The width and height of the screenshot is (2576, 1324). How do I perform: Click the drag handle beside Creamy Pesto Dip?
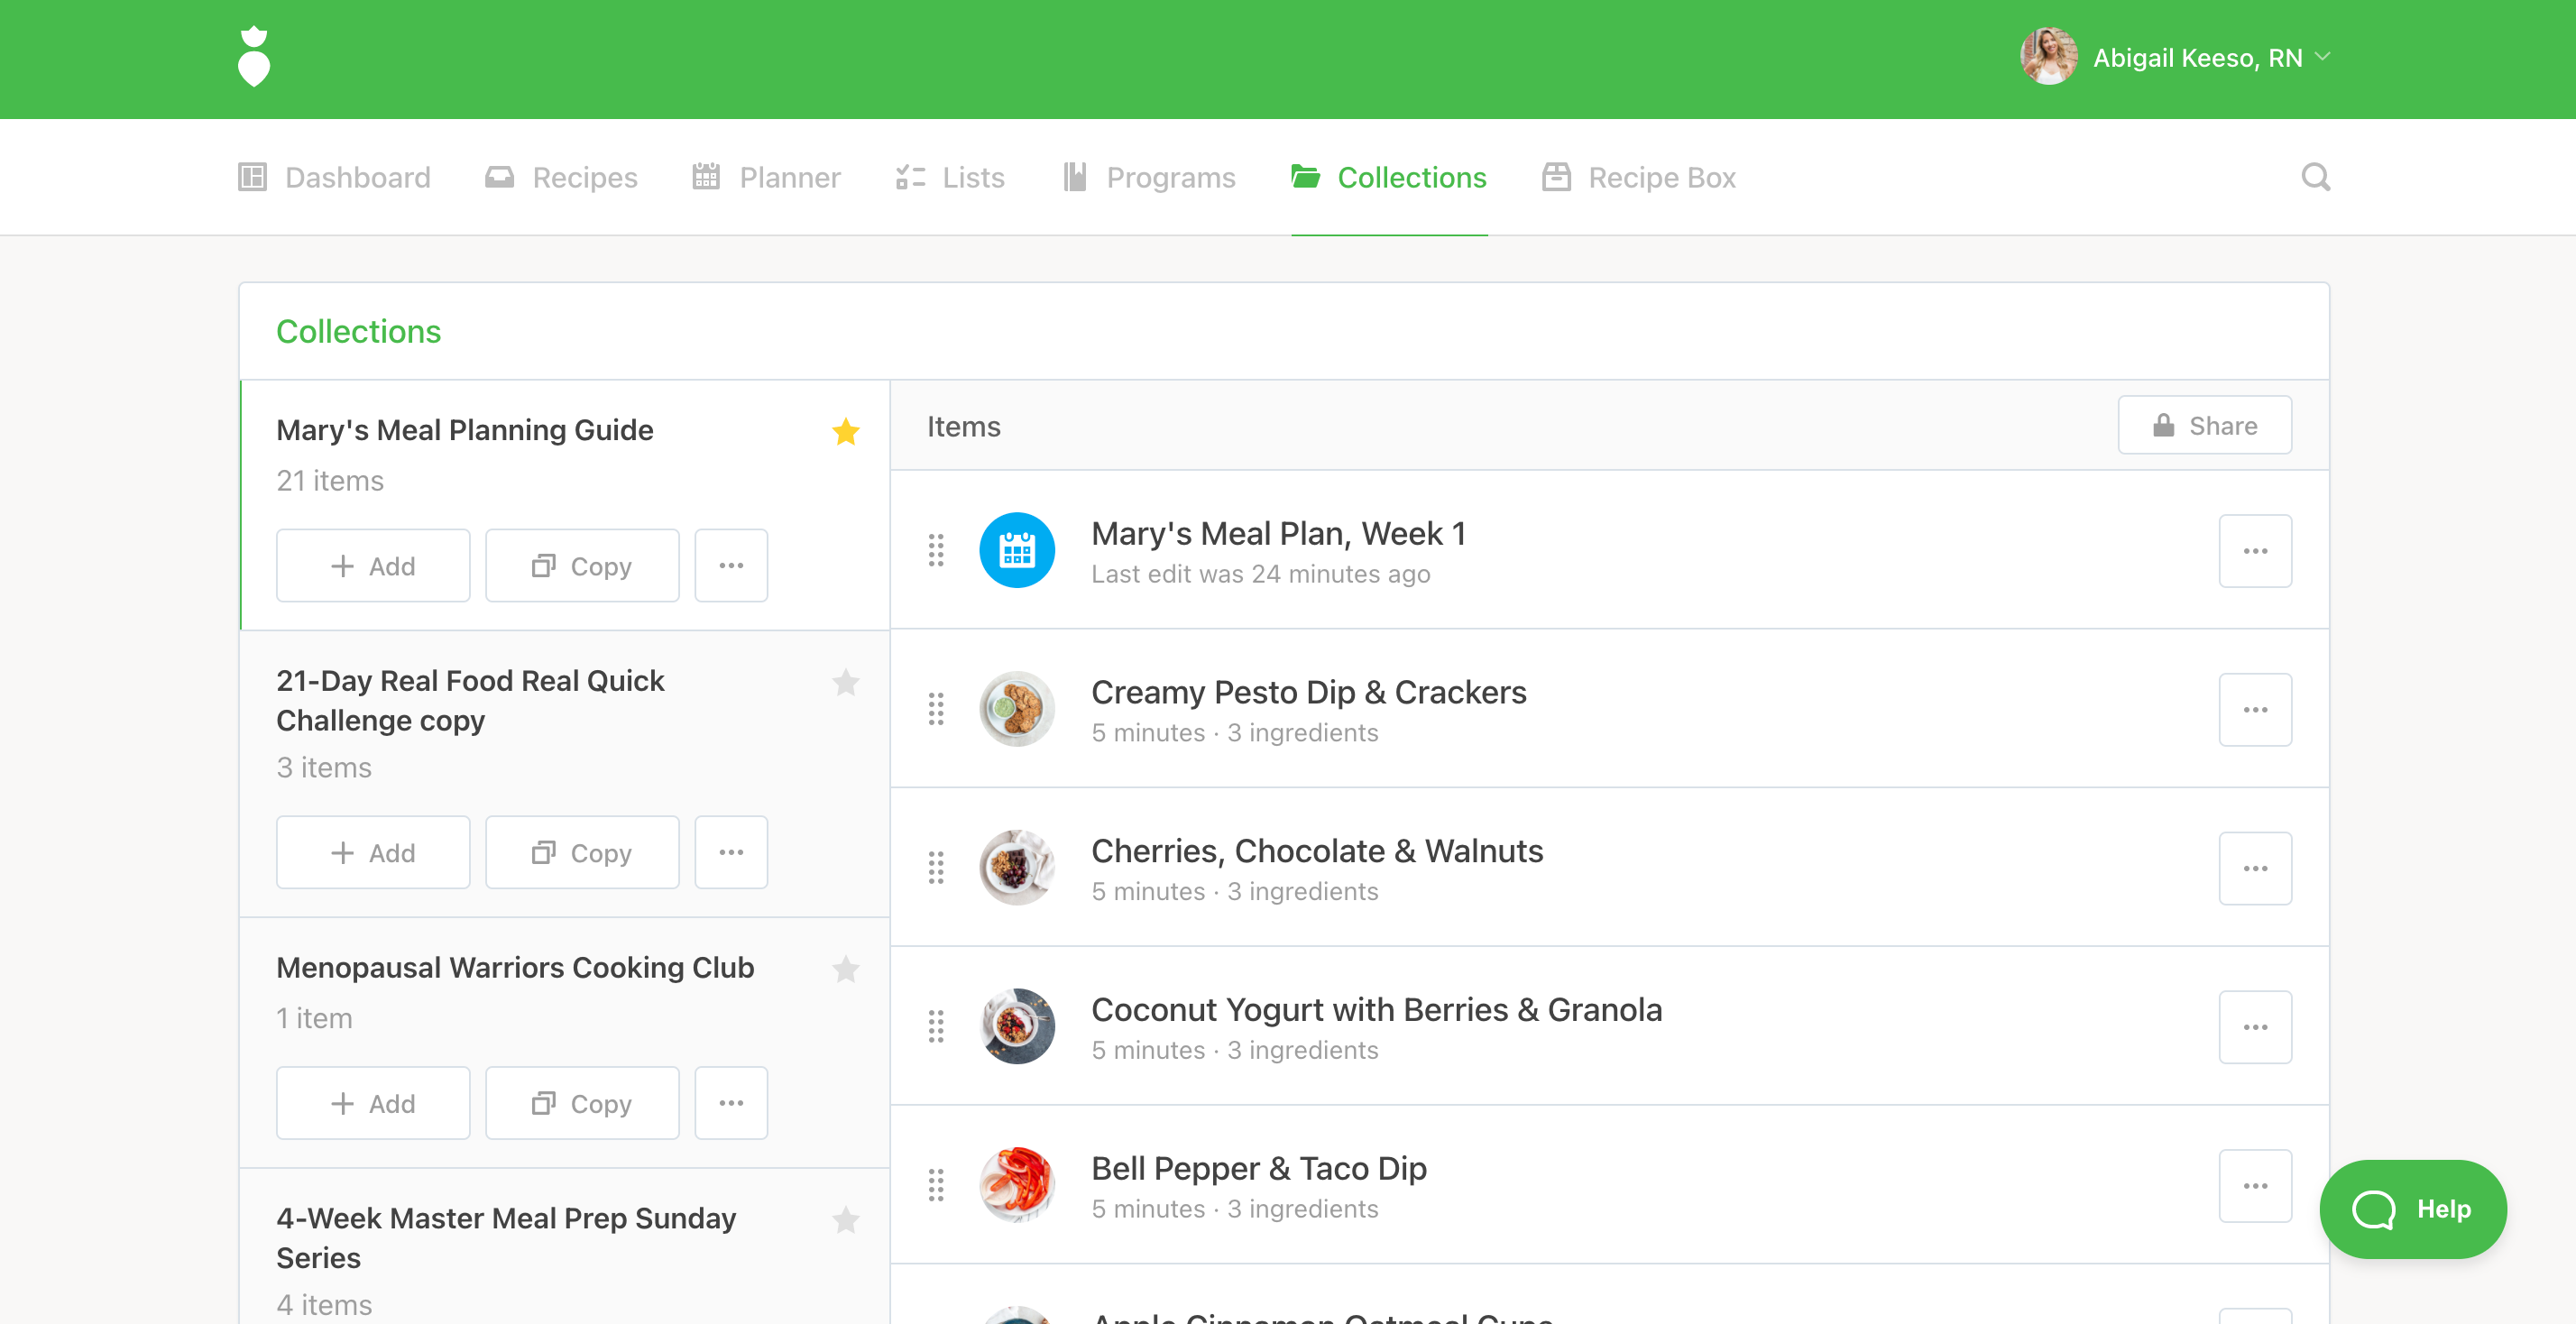click(x=936, y=709)
